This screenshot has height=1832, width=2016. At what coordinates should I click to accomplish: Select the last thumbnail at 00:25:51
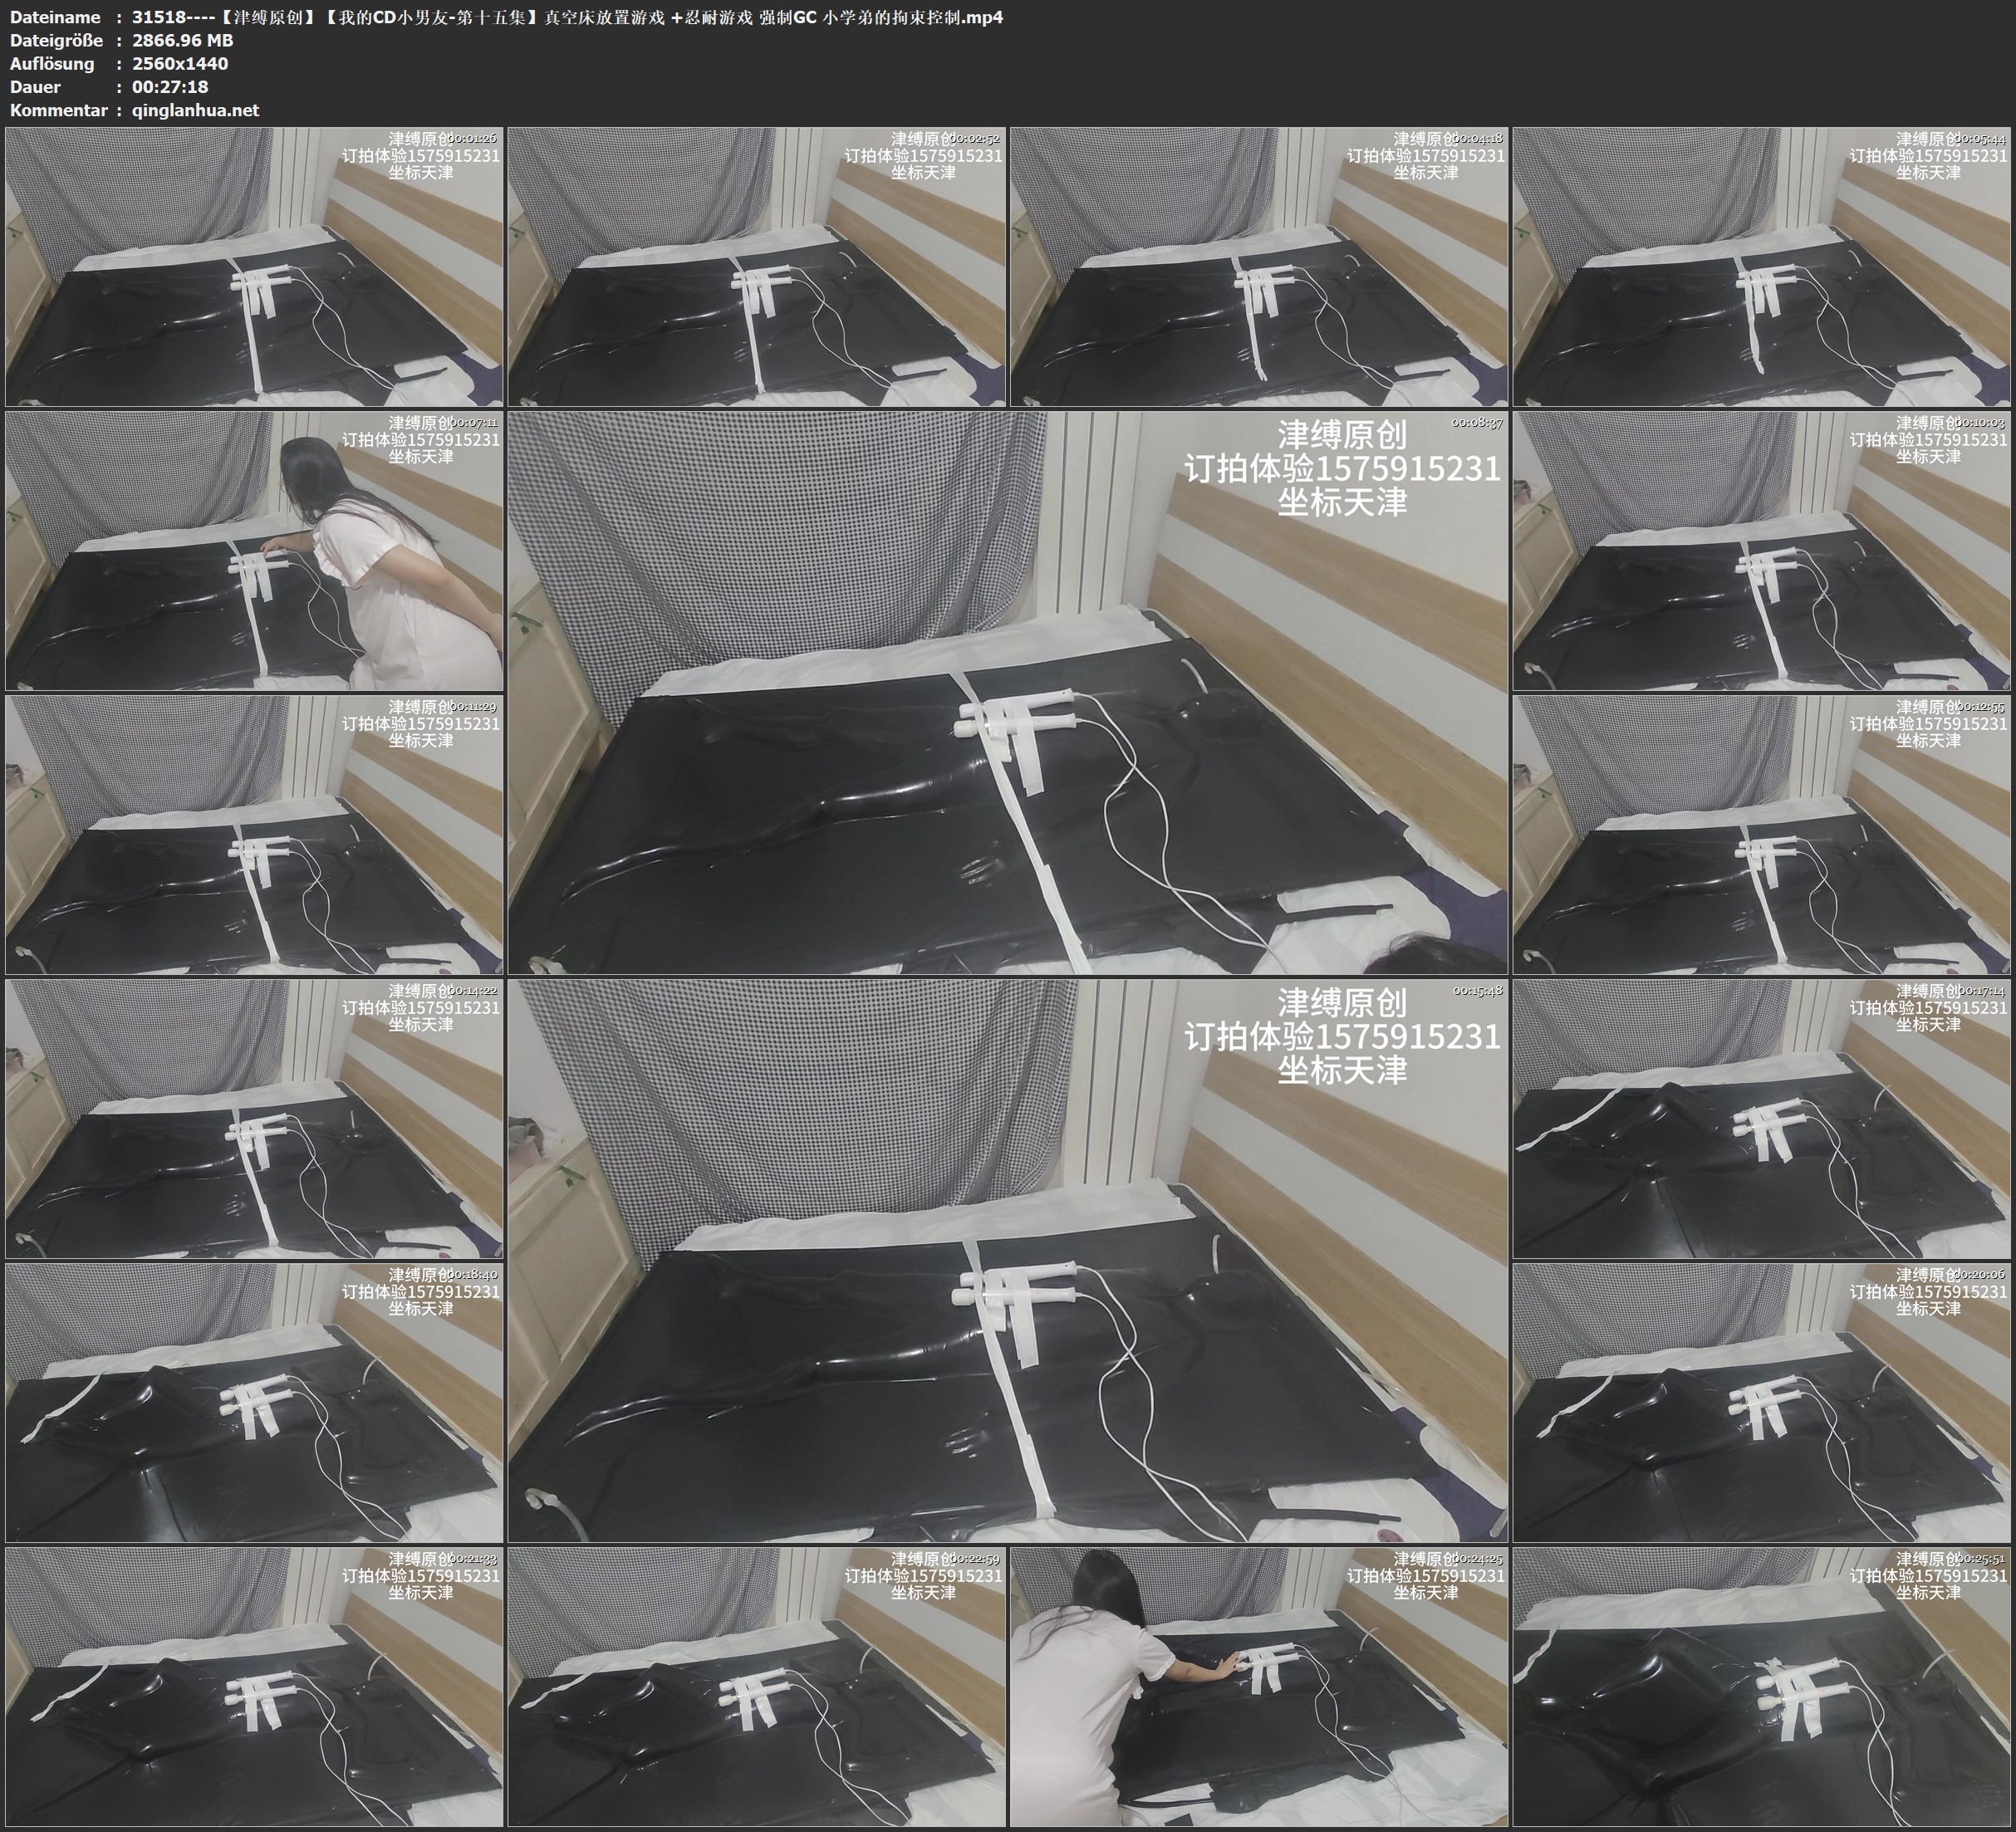click(x=1762, y=1686)
